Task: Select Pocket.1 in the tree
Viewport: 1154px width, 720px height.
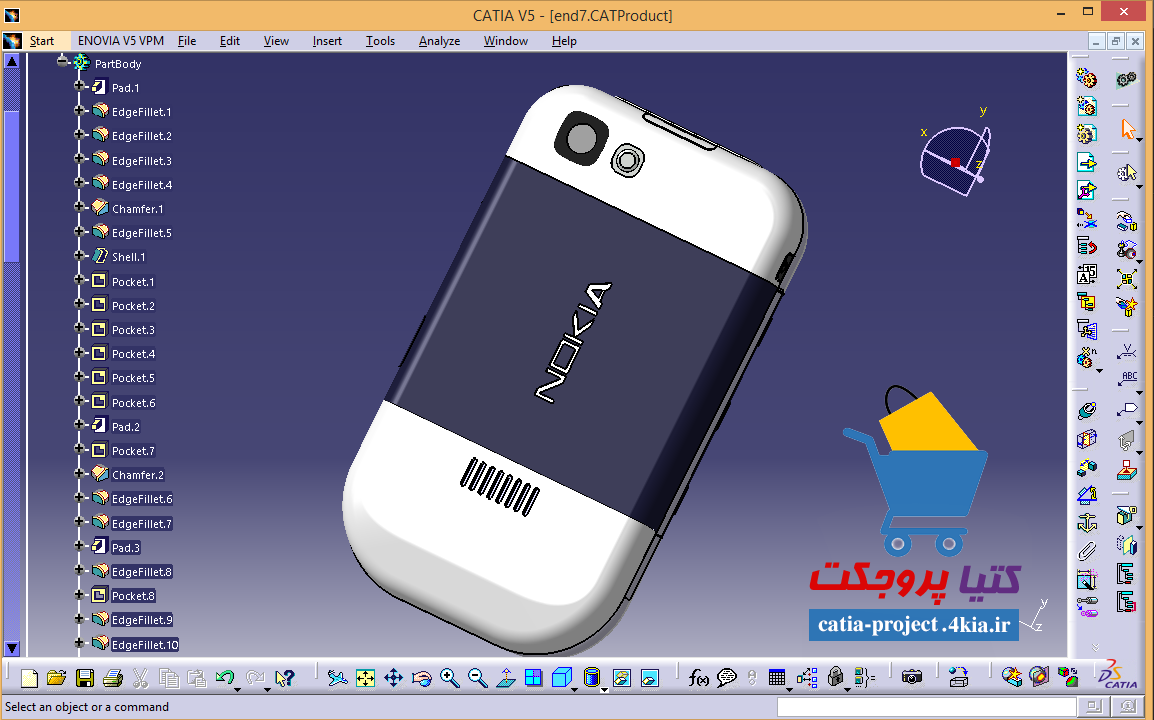Action: pyautogui.click(x=133, y=282)
